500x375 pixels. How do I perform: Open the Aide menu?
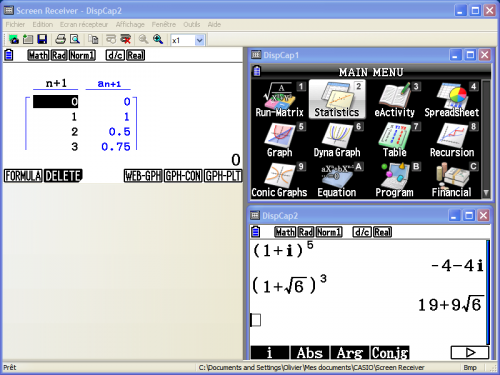(214, 24)
